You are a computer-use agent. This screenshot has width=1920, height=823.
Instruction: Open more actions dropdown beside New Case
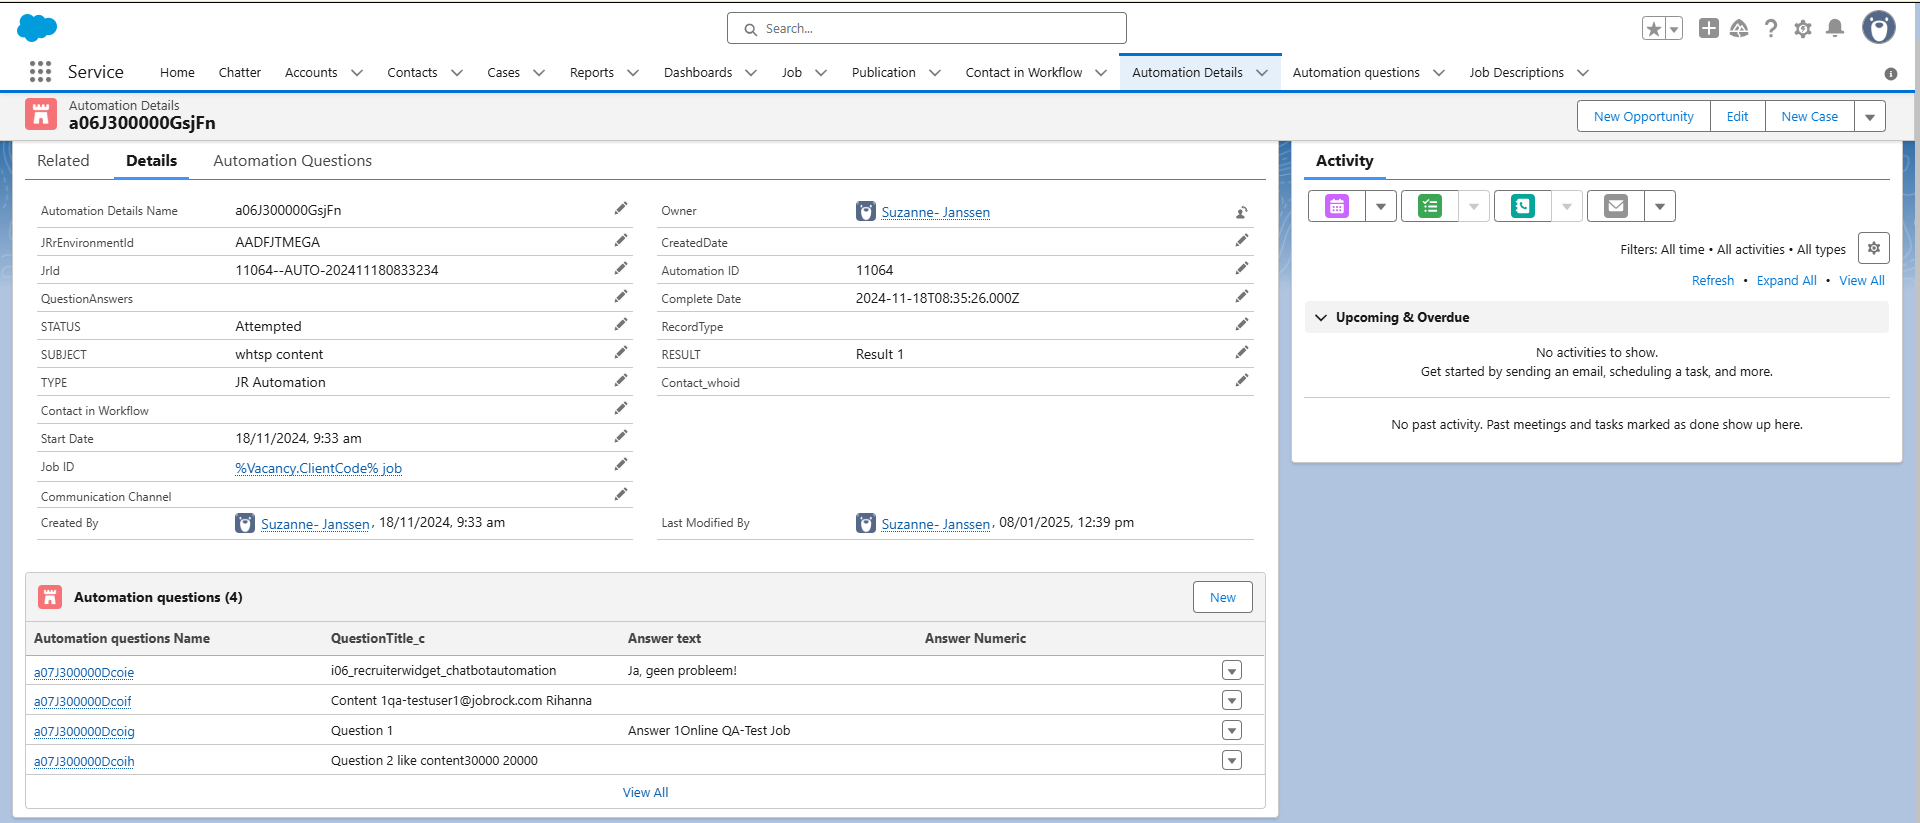1869,117
